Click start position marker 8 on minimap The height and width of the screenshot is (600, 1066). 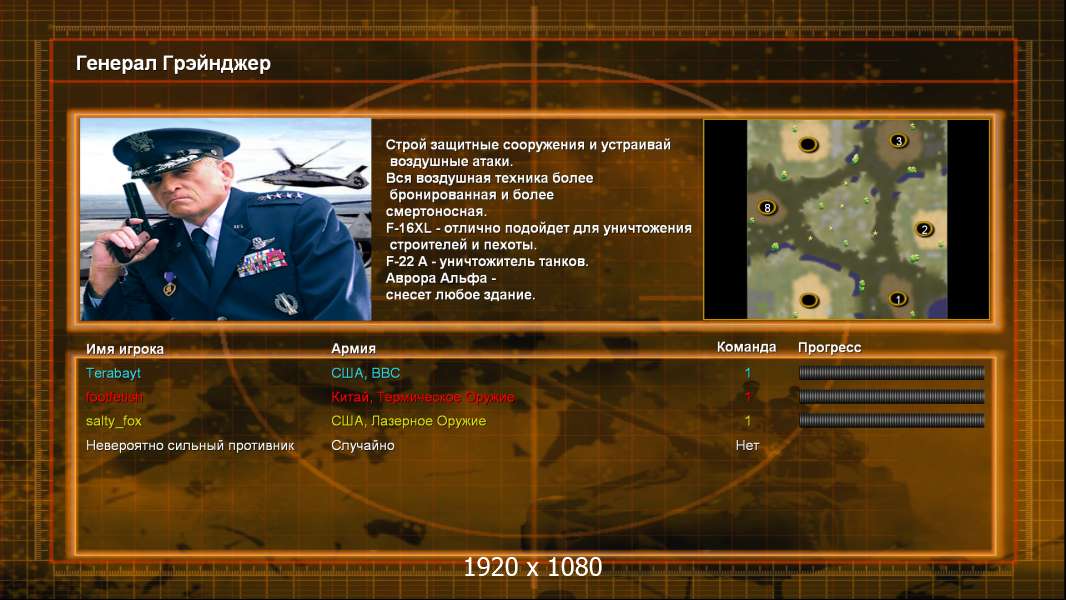coord(767,207)
